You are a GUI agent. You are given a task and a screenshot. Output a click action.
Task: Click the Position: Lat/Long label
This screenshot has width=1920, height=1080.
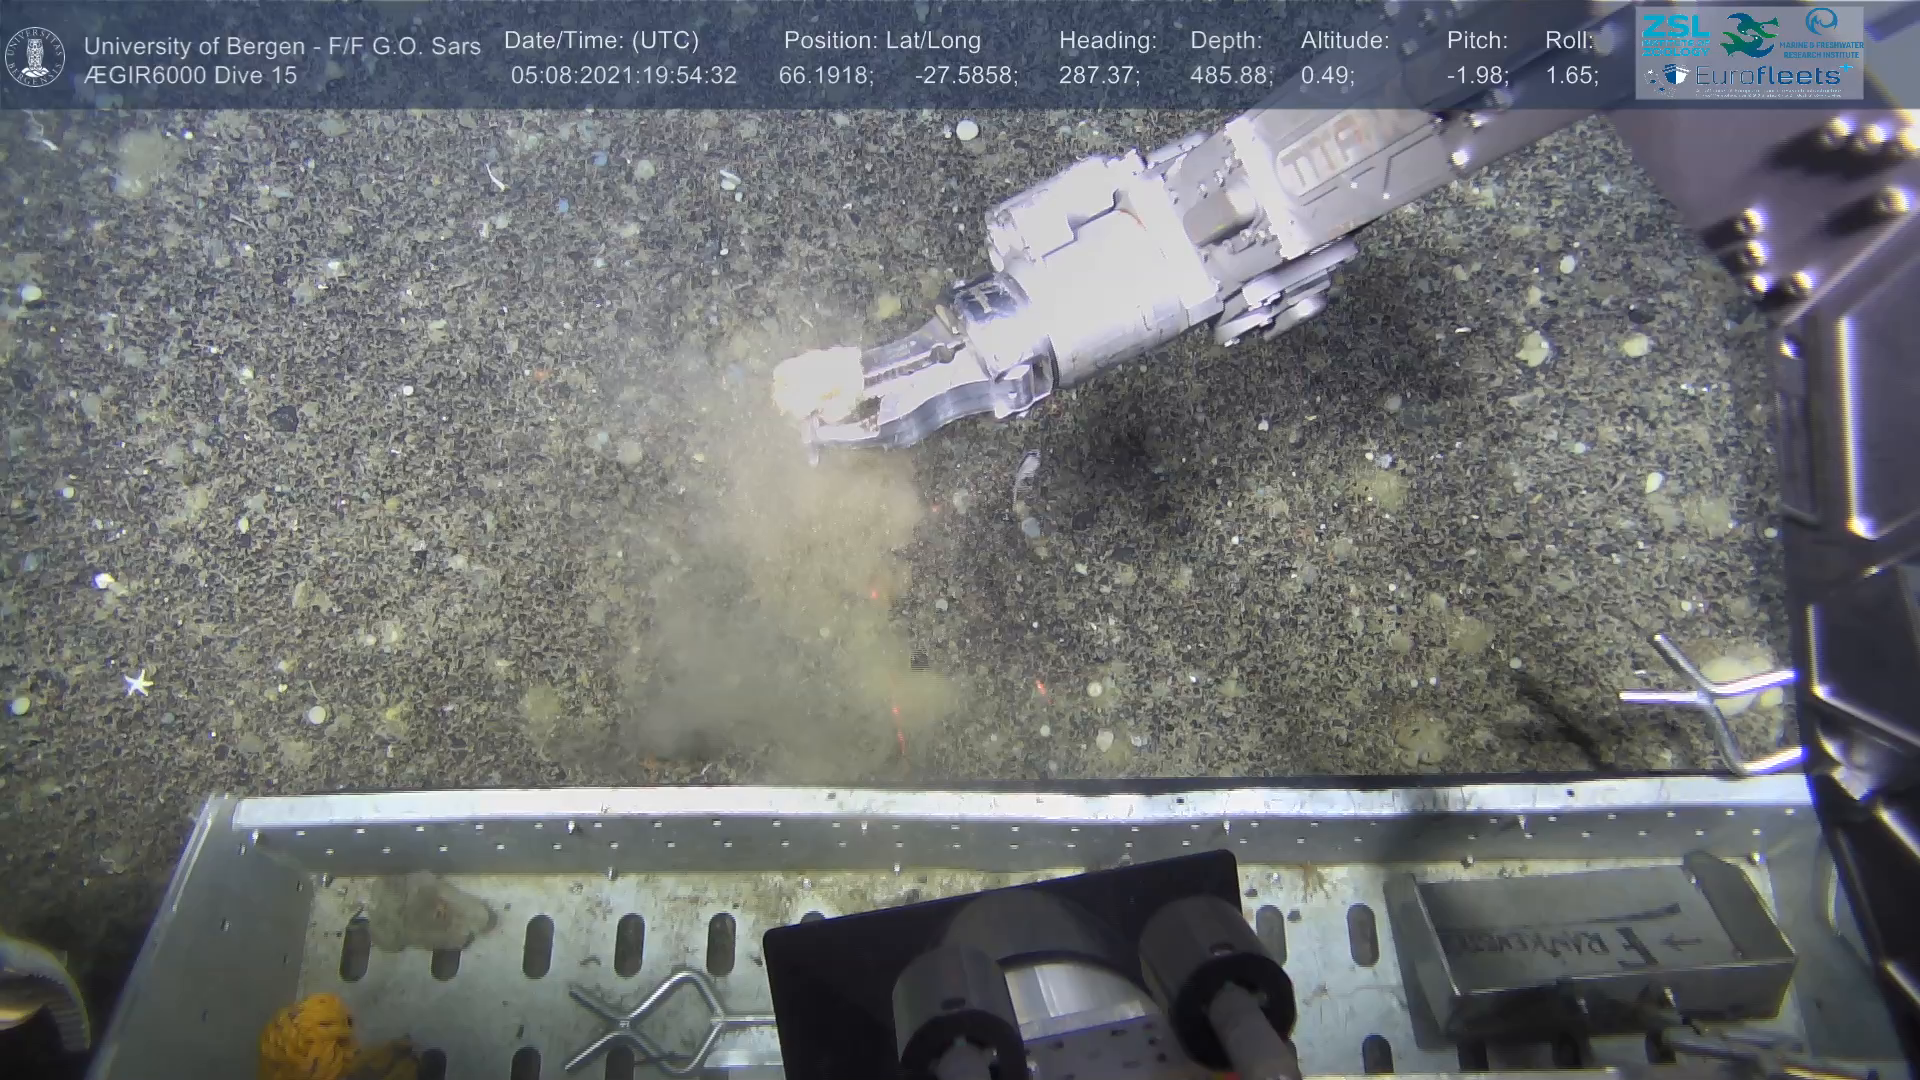tap(882, 41)
